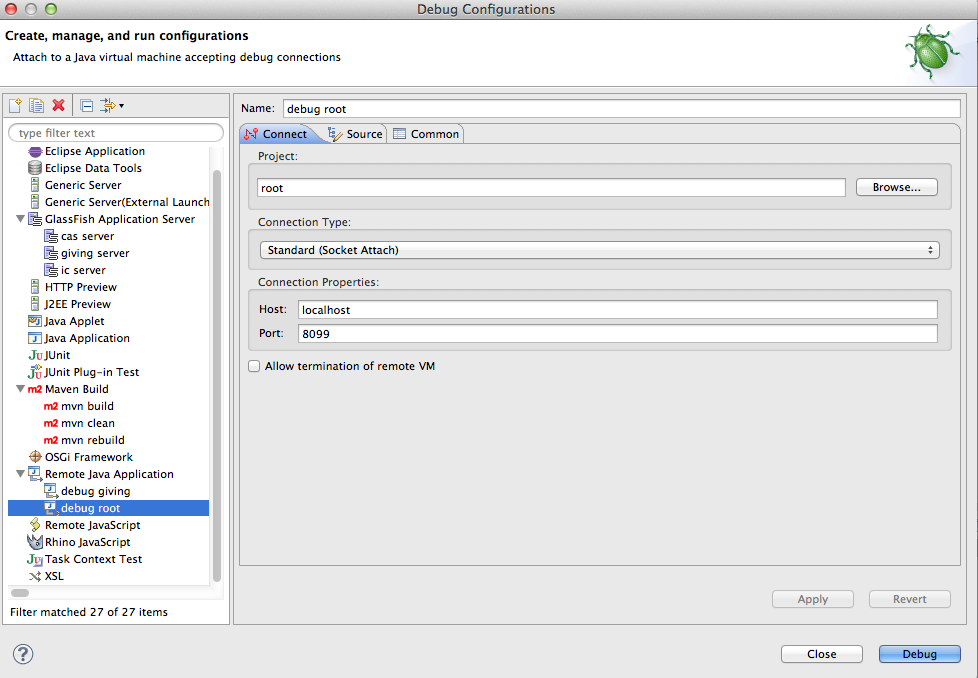Viewport: 978px width, 678px height.
Task: Collapse the GlassFish Application Server node
Action: [20, 219]
